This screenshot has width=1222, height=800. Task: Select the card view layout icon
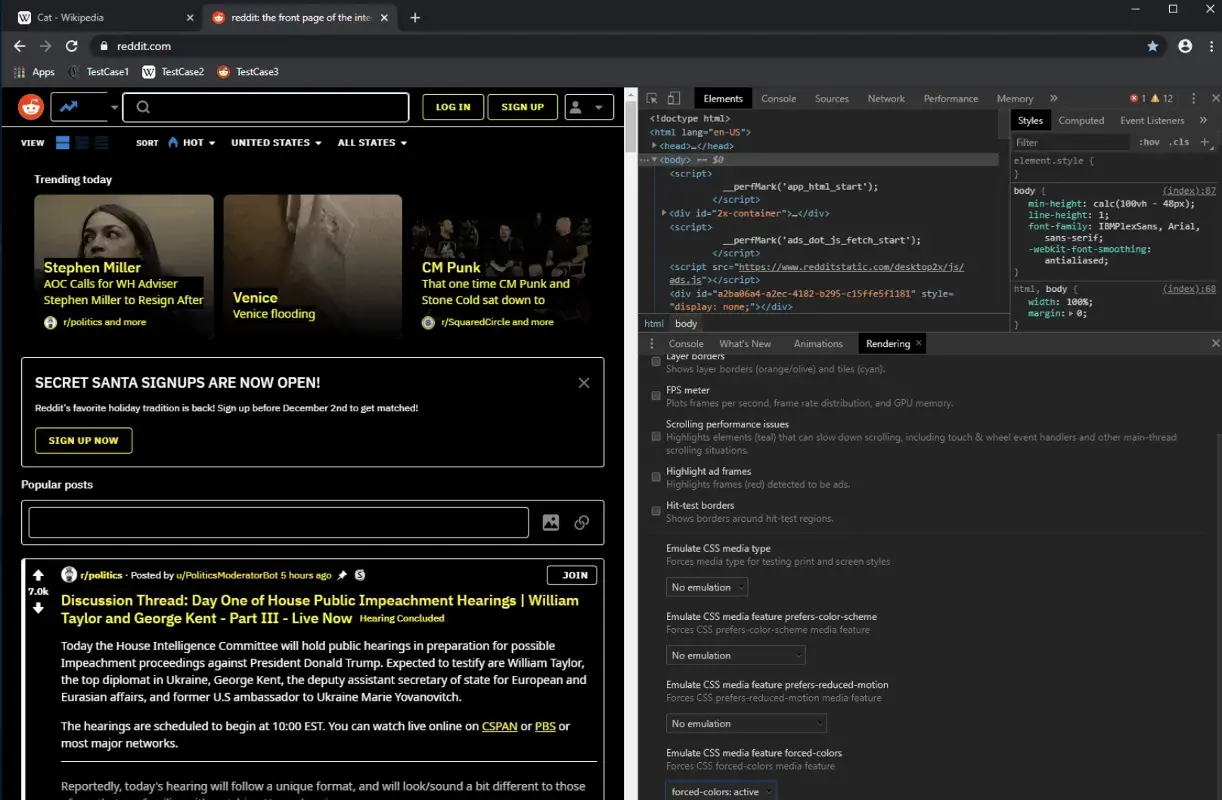click(63, 143)
